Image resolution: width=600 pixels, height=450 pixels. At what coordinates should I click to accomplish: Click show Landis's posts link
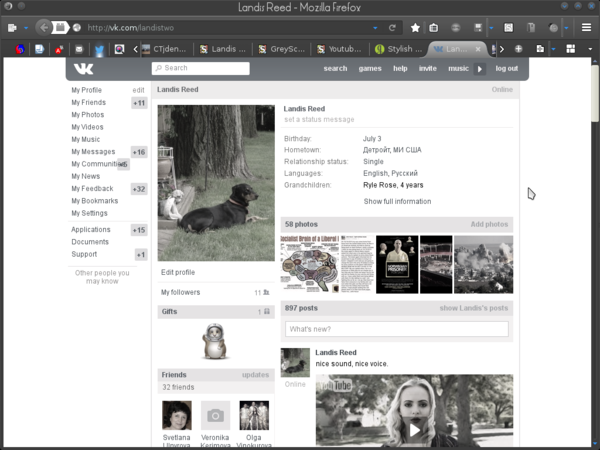(x=474, y=308)
